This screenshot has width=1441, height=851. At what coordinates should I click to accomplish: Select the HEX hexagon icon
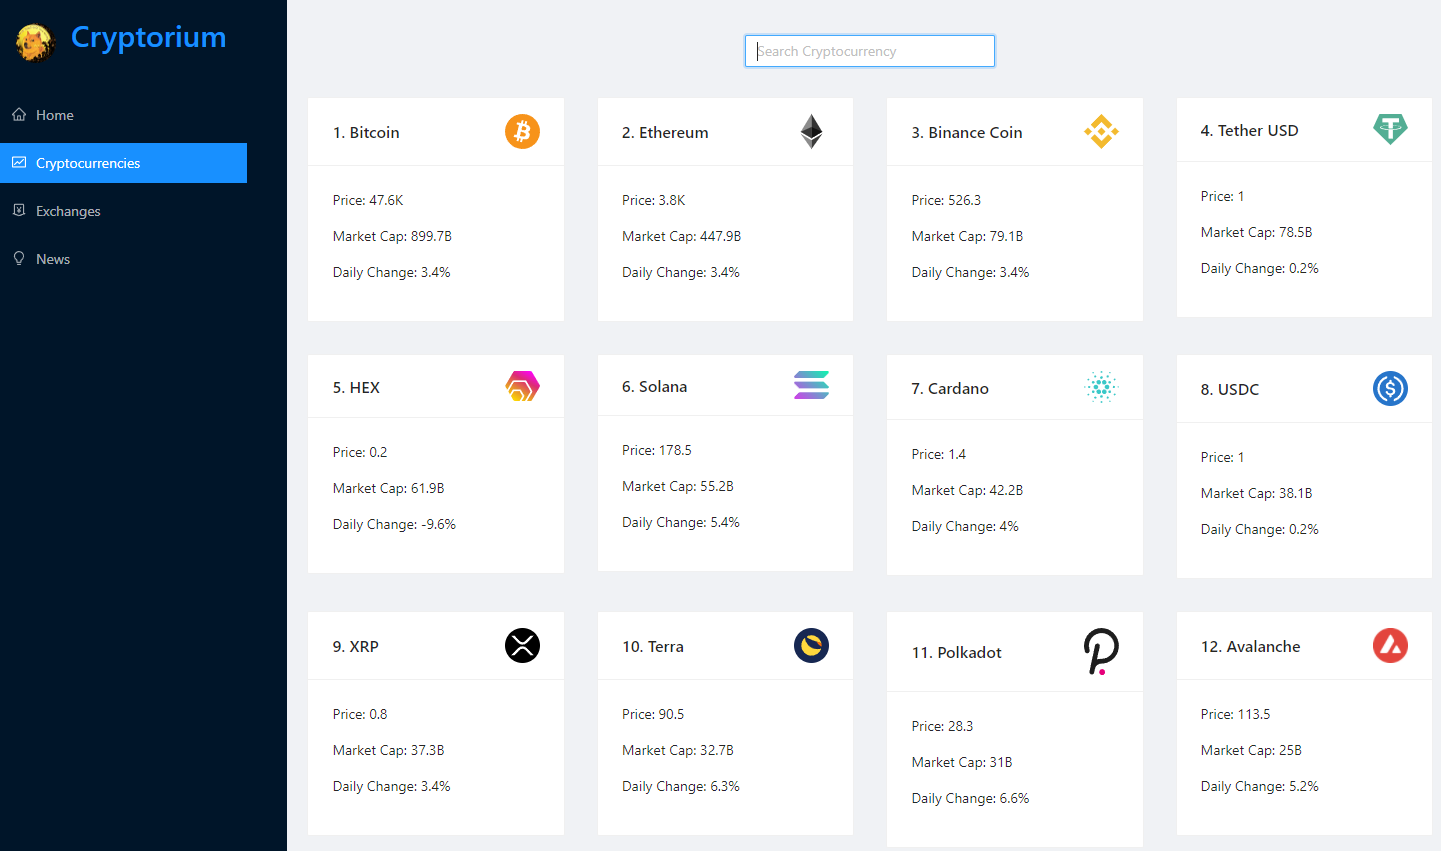(522, 386)
